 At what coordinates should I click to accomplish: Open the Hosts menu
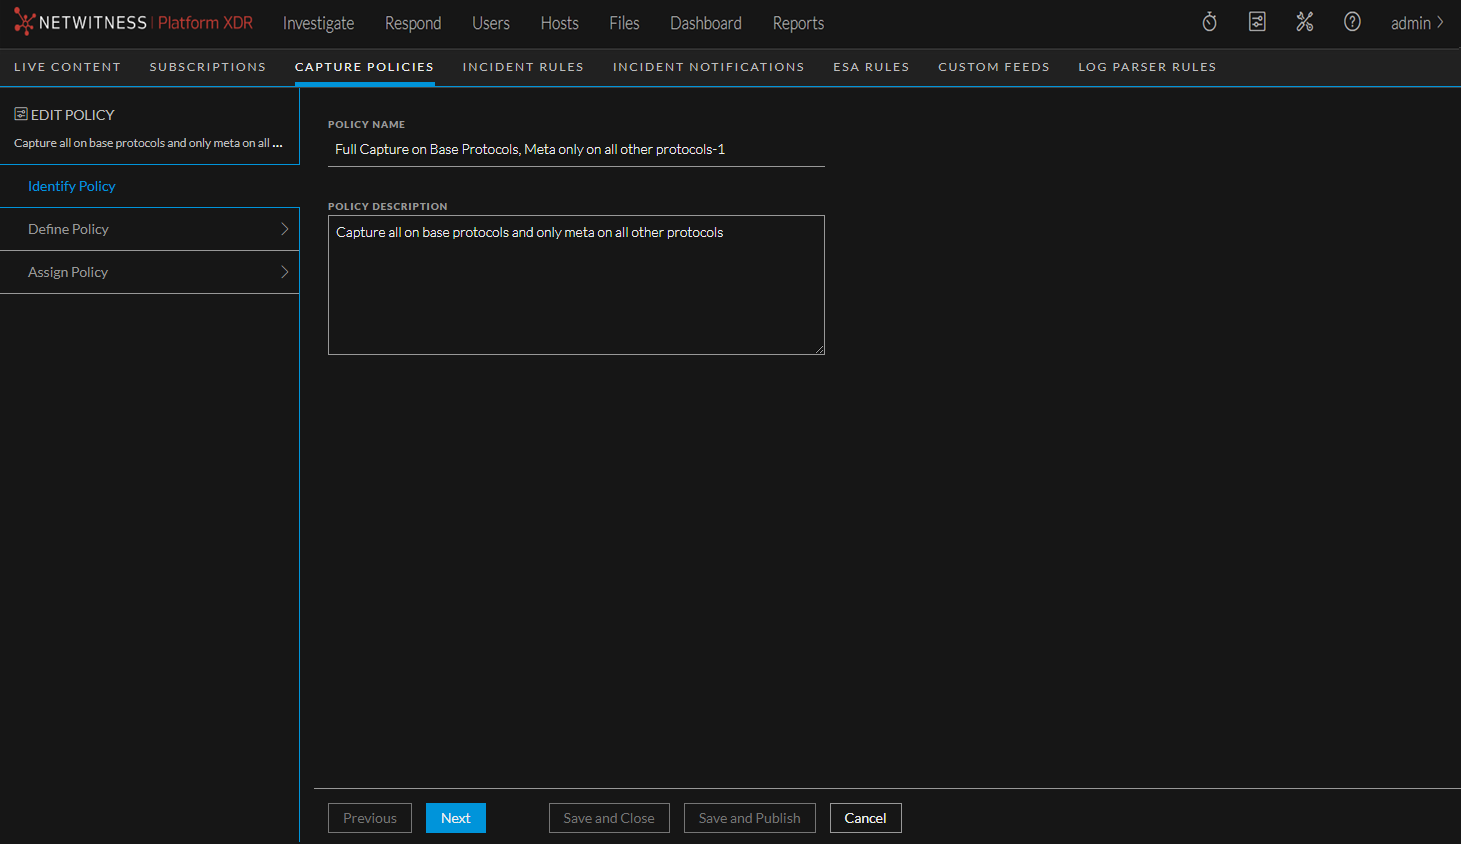click(560, 23)
